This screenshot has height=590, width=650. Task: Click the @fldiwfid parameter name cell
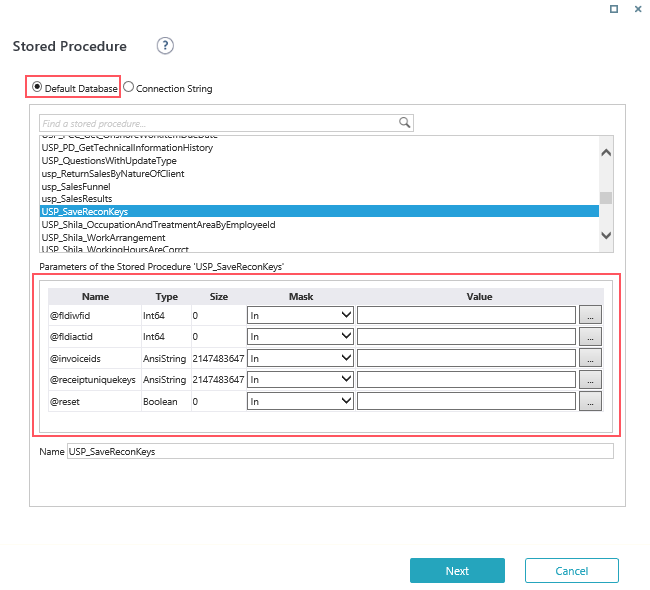pos(95,316)
